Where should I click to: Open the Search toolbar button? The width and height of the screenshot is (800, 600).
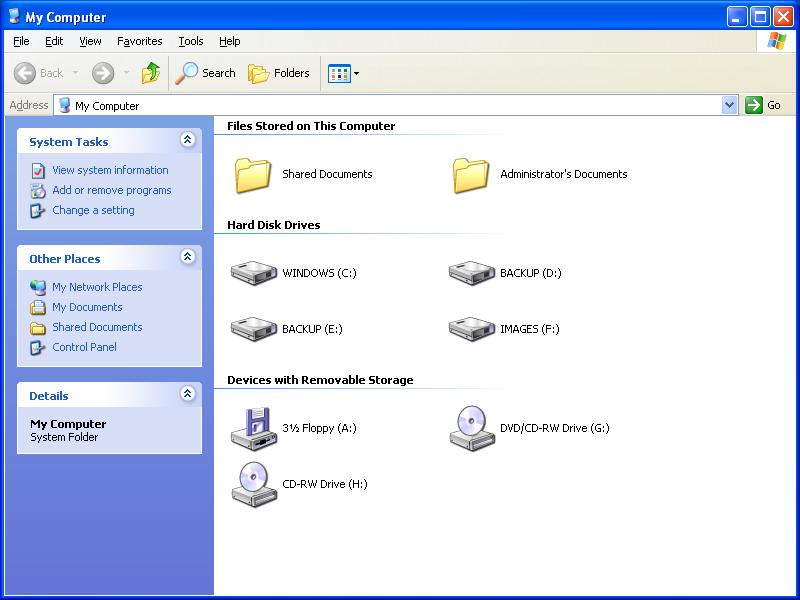pyautogui.click(x=206, y=73)
